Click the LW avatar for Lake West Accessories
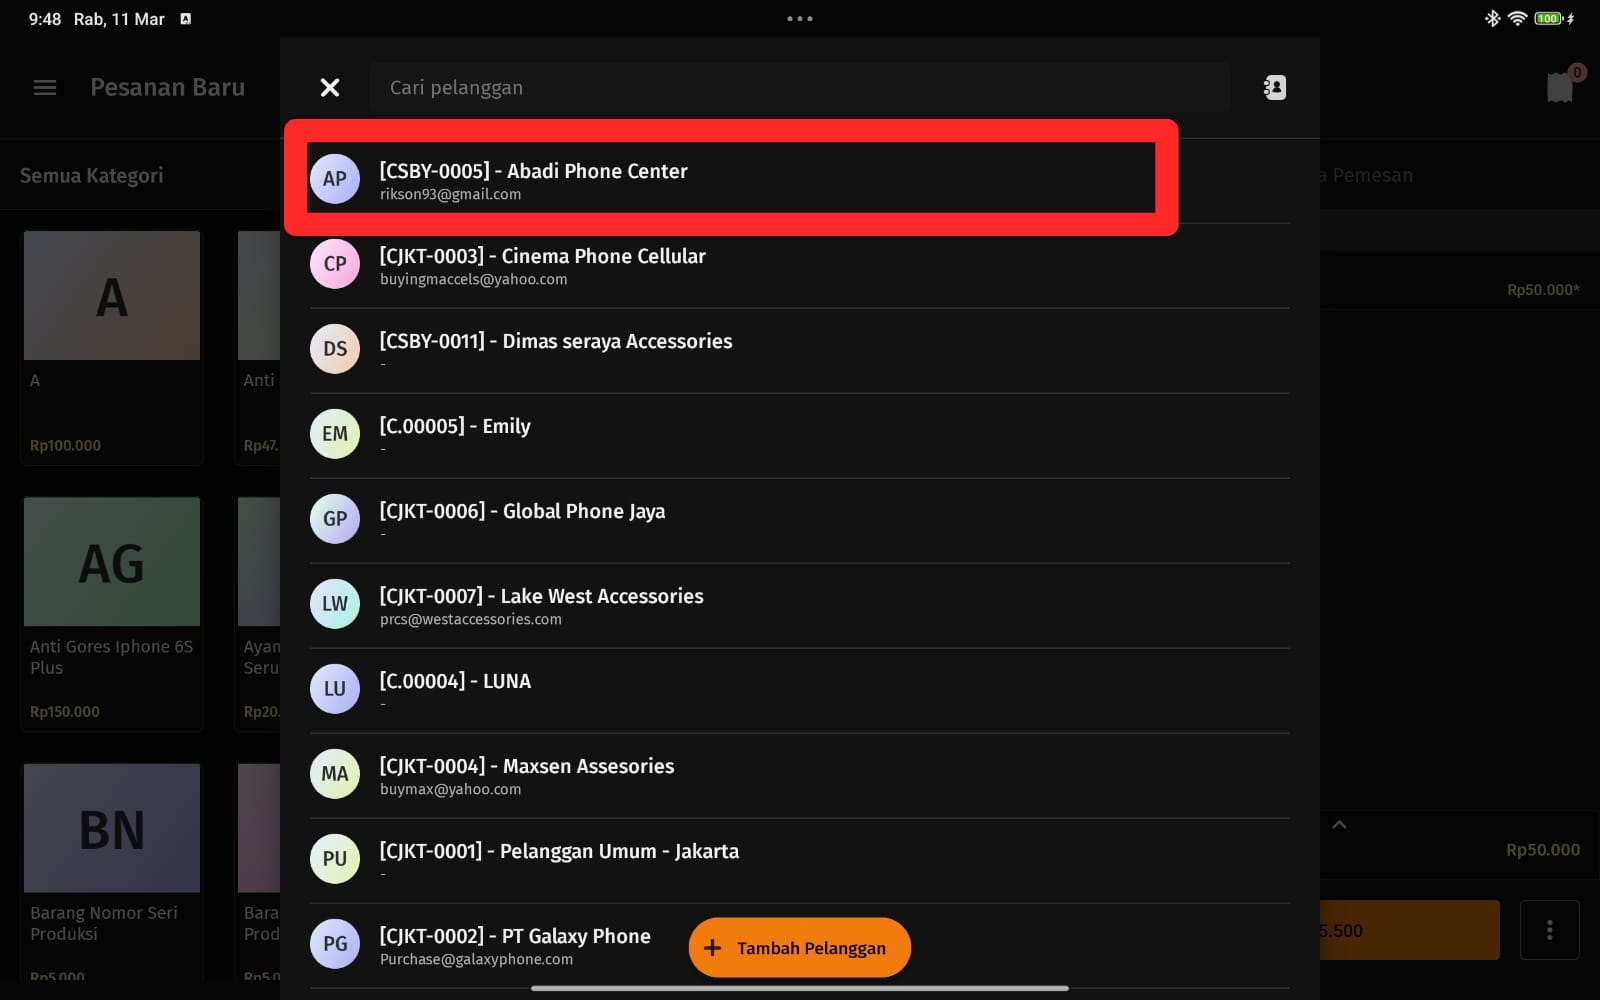The image size is (1600, 1000). point(335,604)
